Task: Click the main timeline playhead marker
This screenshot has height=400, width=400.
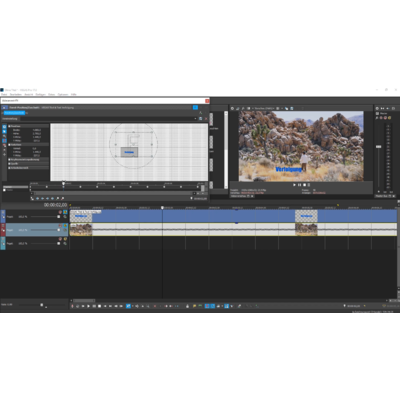Action: tap(163, 208)
